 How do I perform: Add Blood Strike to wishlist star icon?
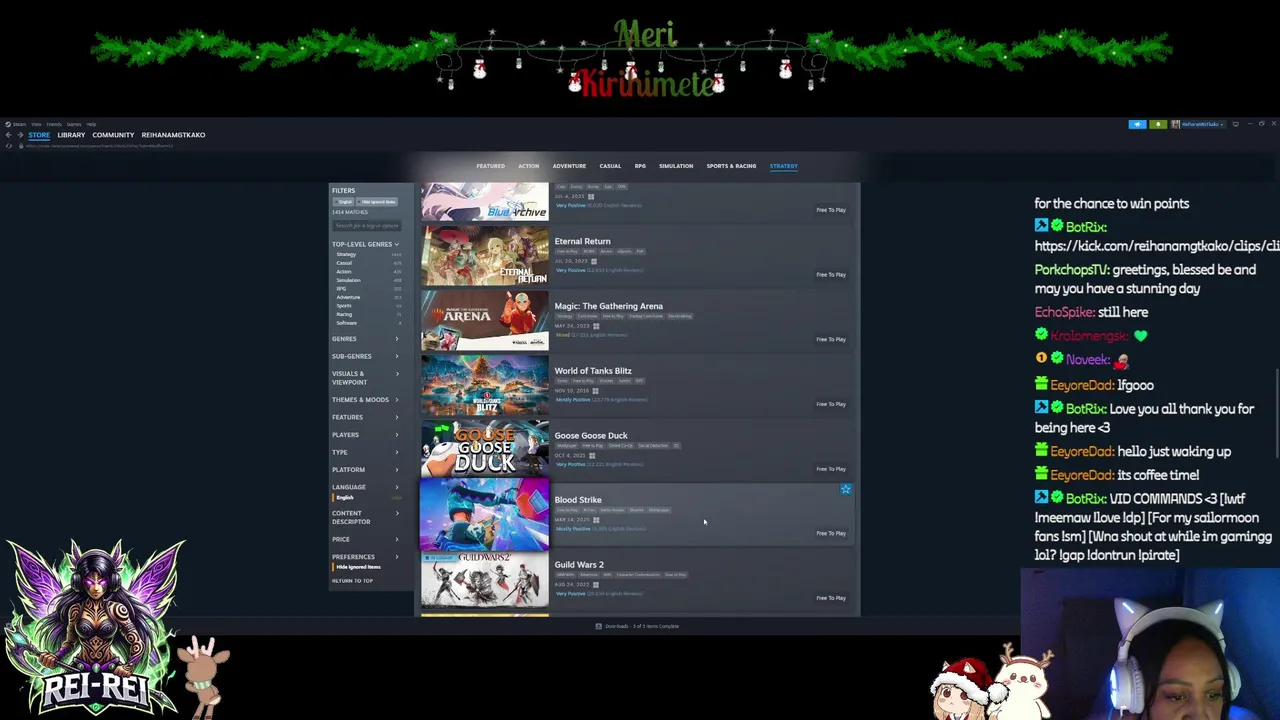pos(845,489)
